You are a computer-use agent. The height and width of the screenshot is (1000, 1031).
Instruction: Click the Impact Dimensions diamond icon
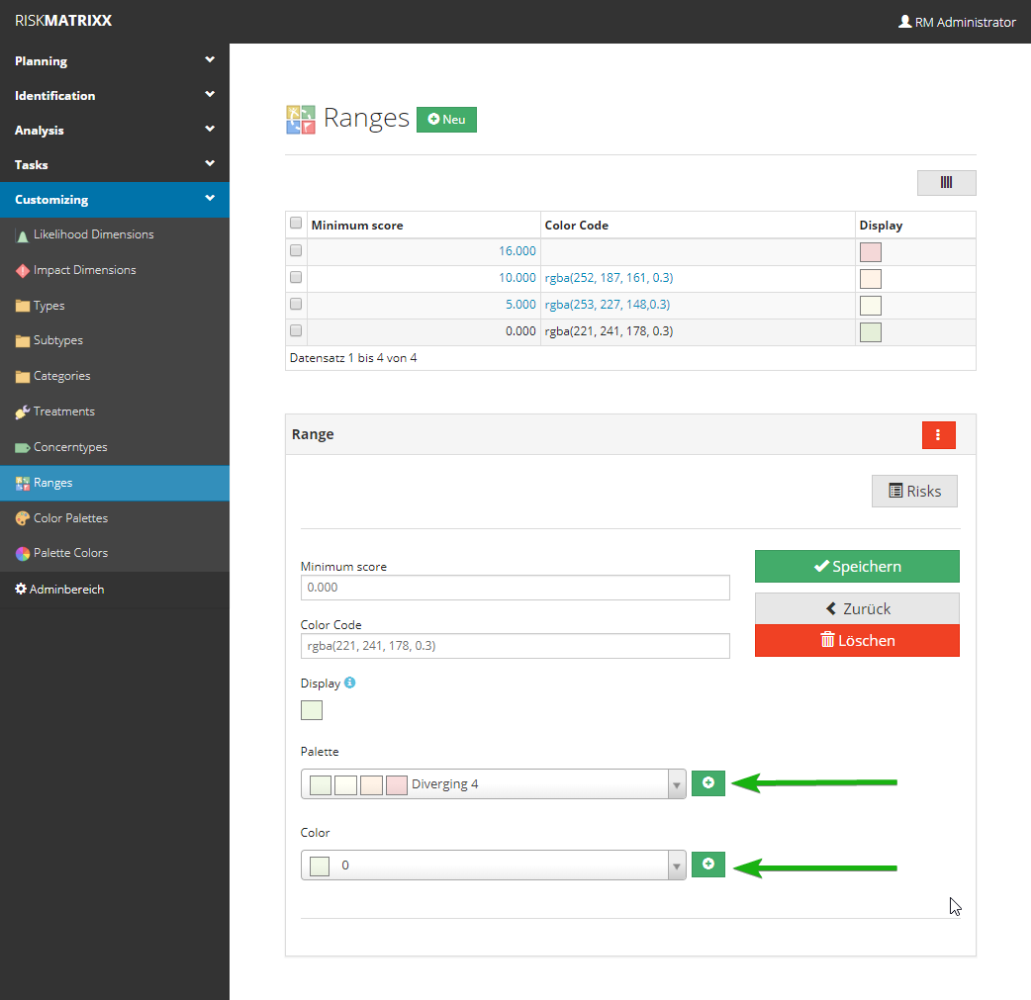click(22, 270)
